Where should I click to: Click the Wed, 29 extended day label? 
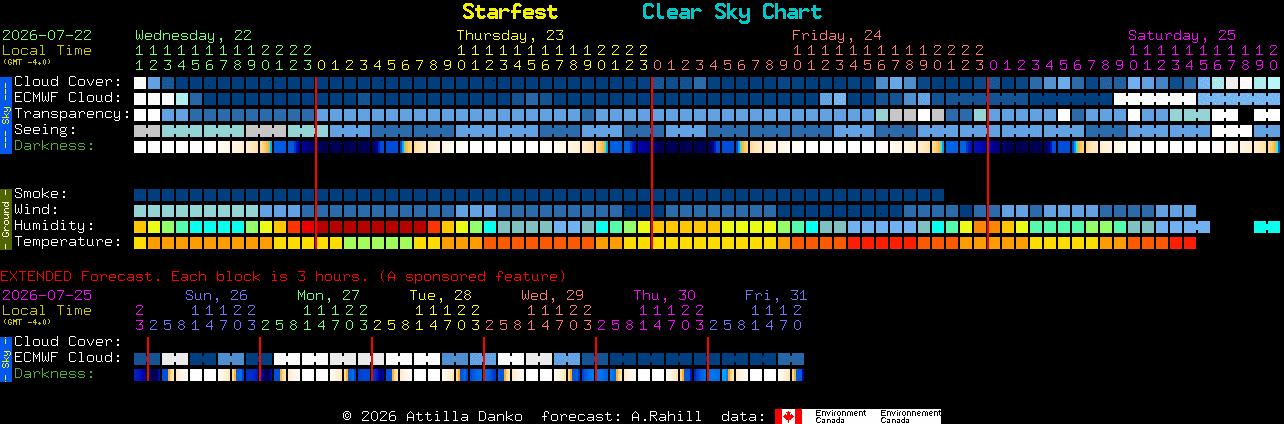(x=552, y=295)
